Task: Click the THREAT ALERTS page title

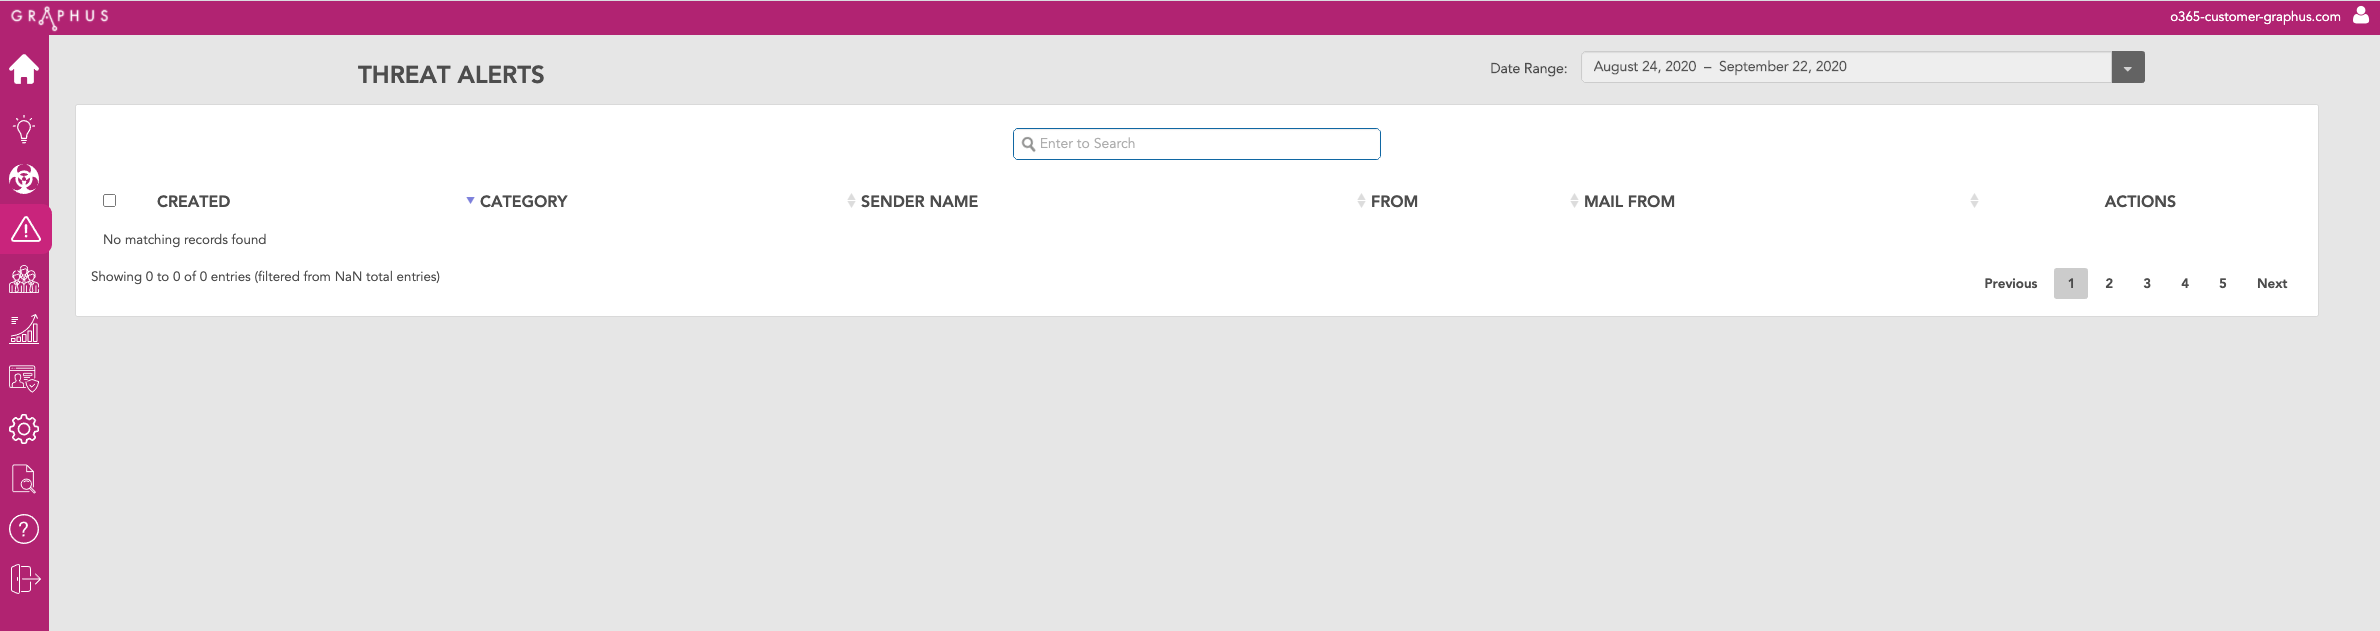Action: tap(451, 74)
